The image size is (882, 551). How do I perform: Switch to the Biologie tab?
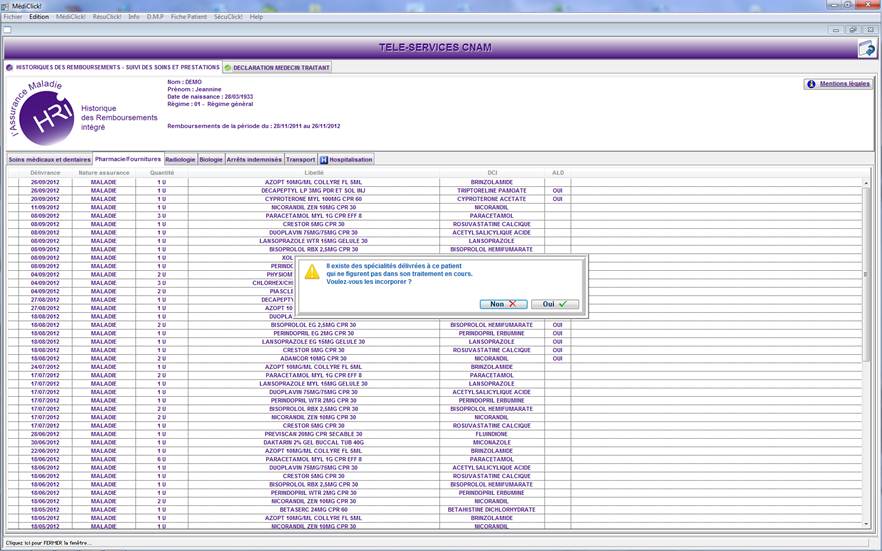[x=211, y=160]
